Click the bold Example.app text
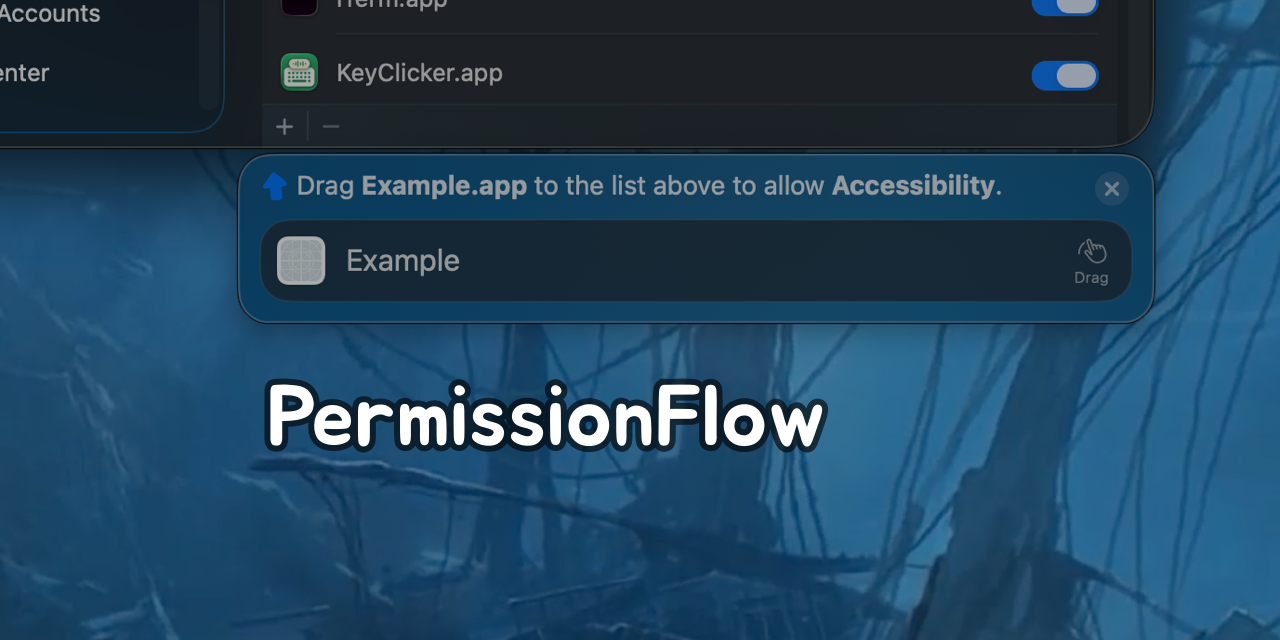This screenshot has height=640, width=1280. pyautogui.click(x=444, y=186)
